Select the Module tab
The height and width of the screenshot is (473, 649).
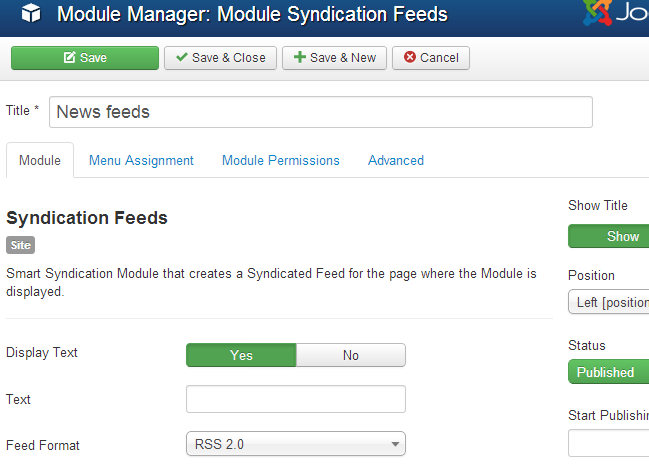[x=40, y=160]
